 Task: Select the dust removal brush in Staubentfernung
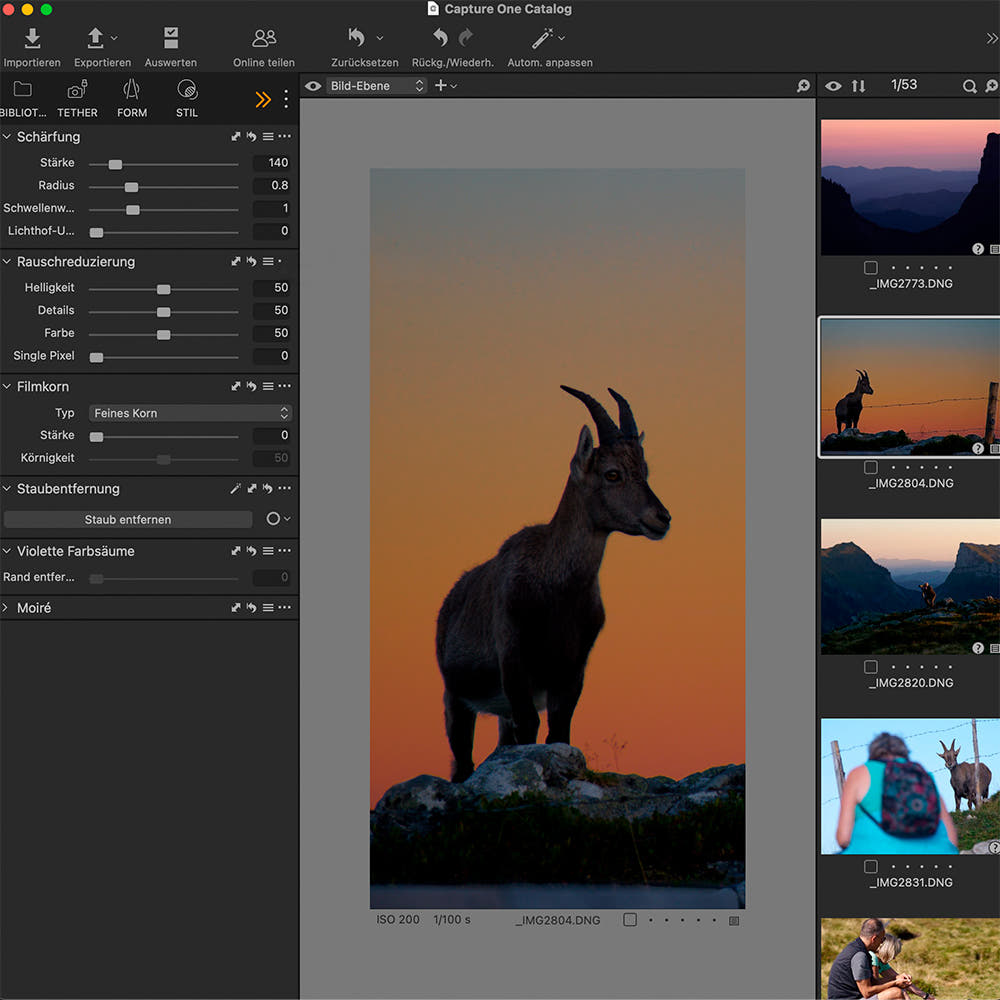(235, 489)
